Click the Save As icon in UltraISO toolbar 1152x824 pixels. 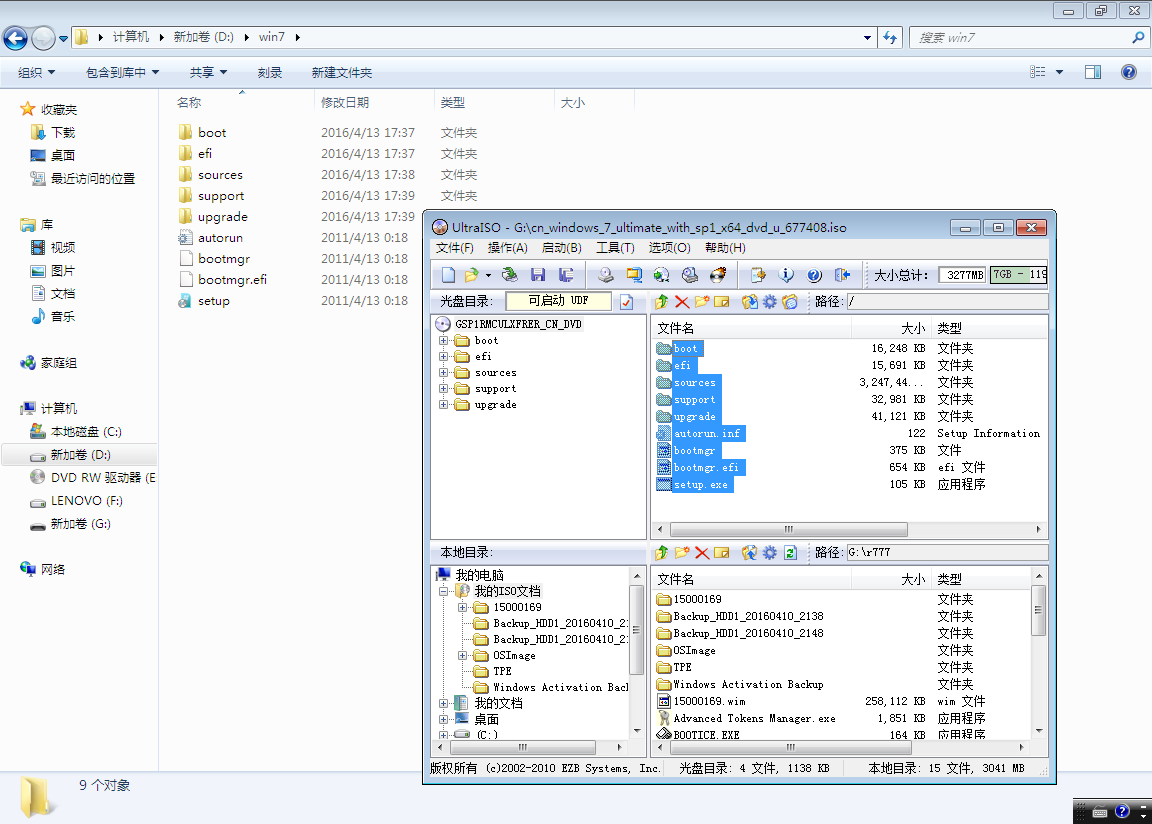tap(566, 275)
